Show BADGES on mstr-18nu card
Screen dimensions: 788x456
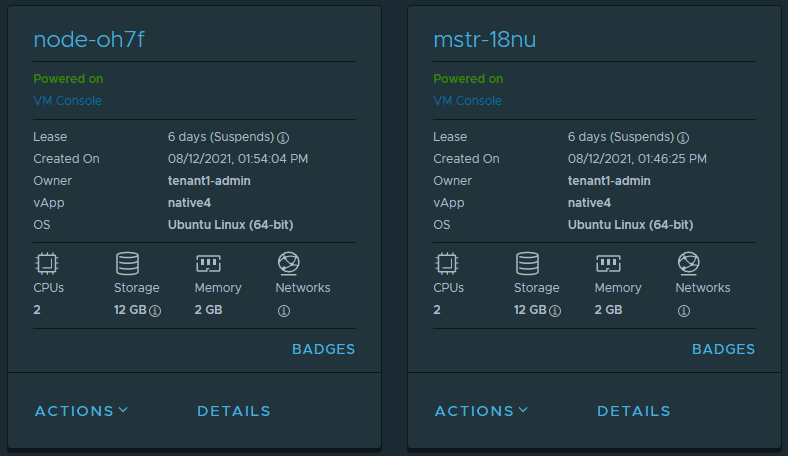(723, 349)
